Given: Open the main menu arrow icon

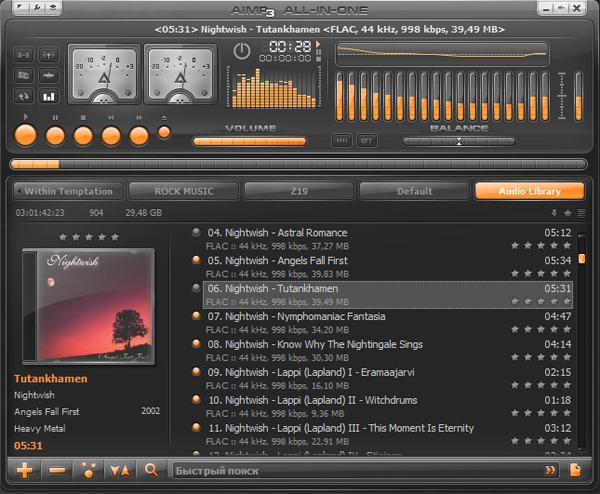Looking at the screenshot, I should tap(20, 7).
